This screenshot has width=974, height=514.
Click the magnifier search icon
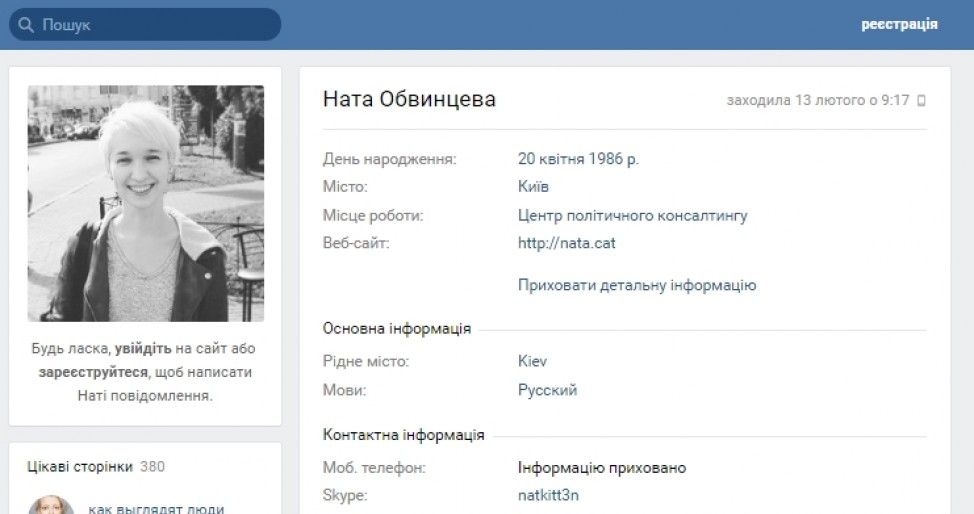click(x=27, y=25)
